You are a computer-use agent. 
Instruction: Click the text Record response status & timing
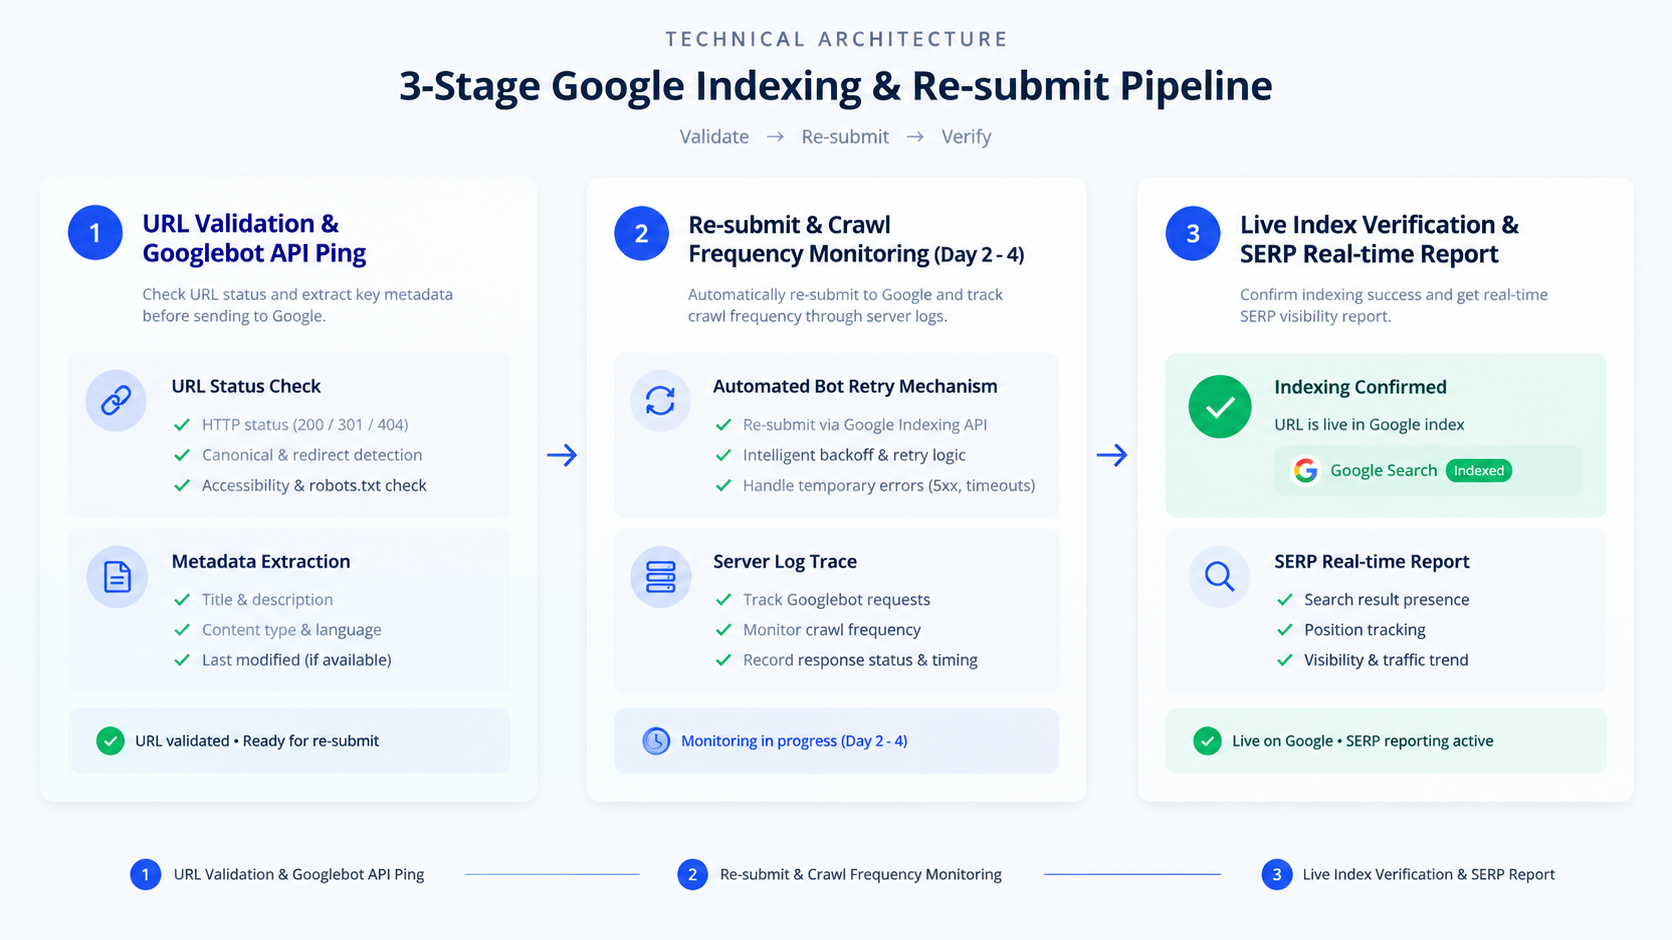pos(860,660)
